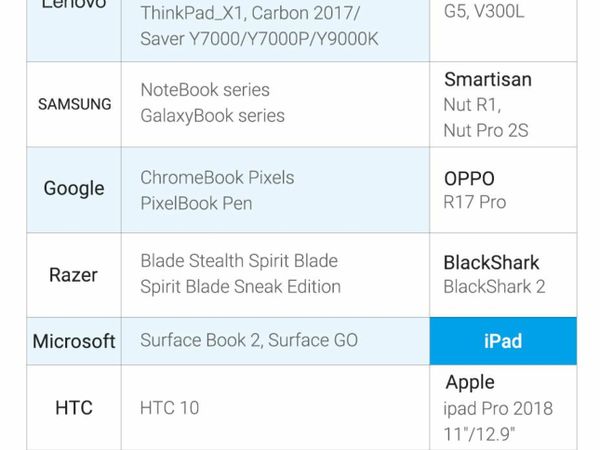Click the OPPO brand heading
The width and height of the screenshot is (600, 450).
coord(469,179)
